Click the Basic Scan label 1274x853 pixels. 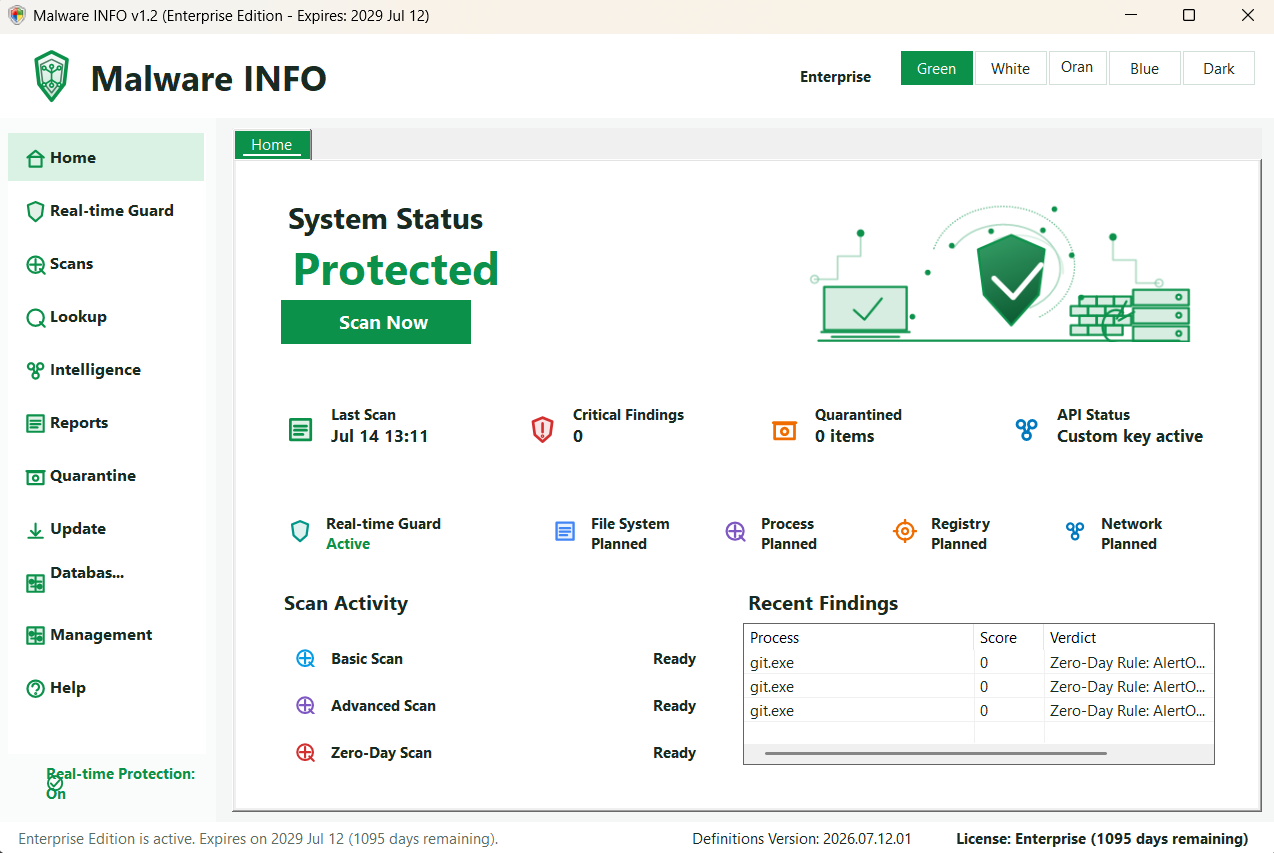pyautogui.click(x=367, y=659)
